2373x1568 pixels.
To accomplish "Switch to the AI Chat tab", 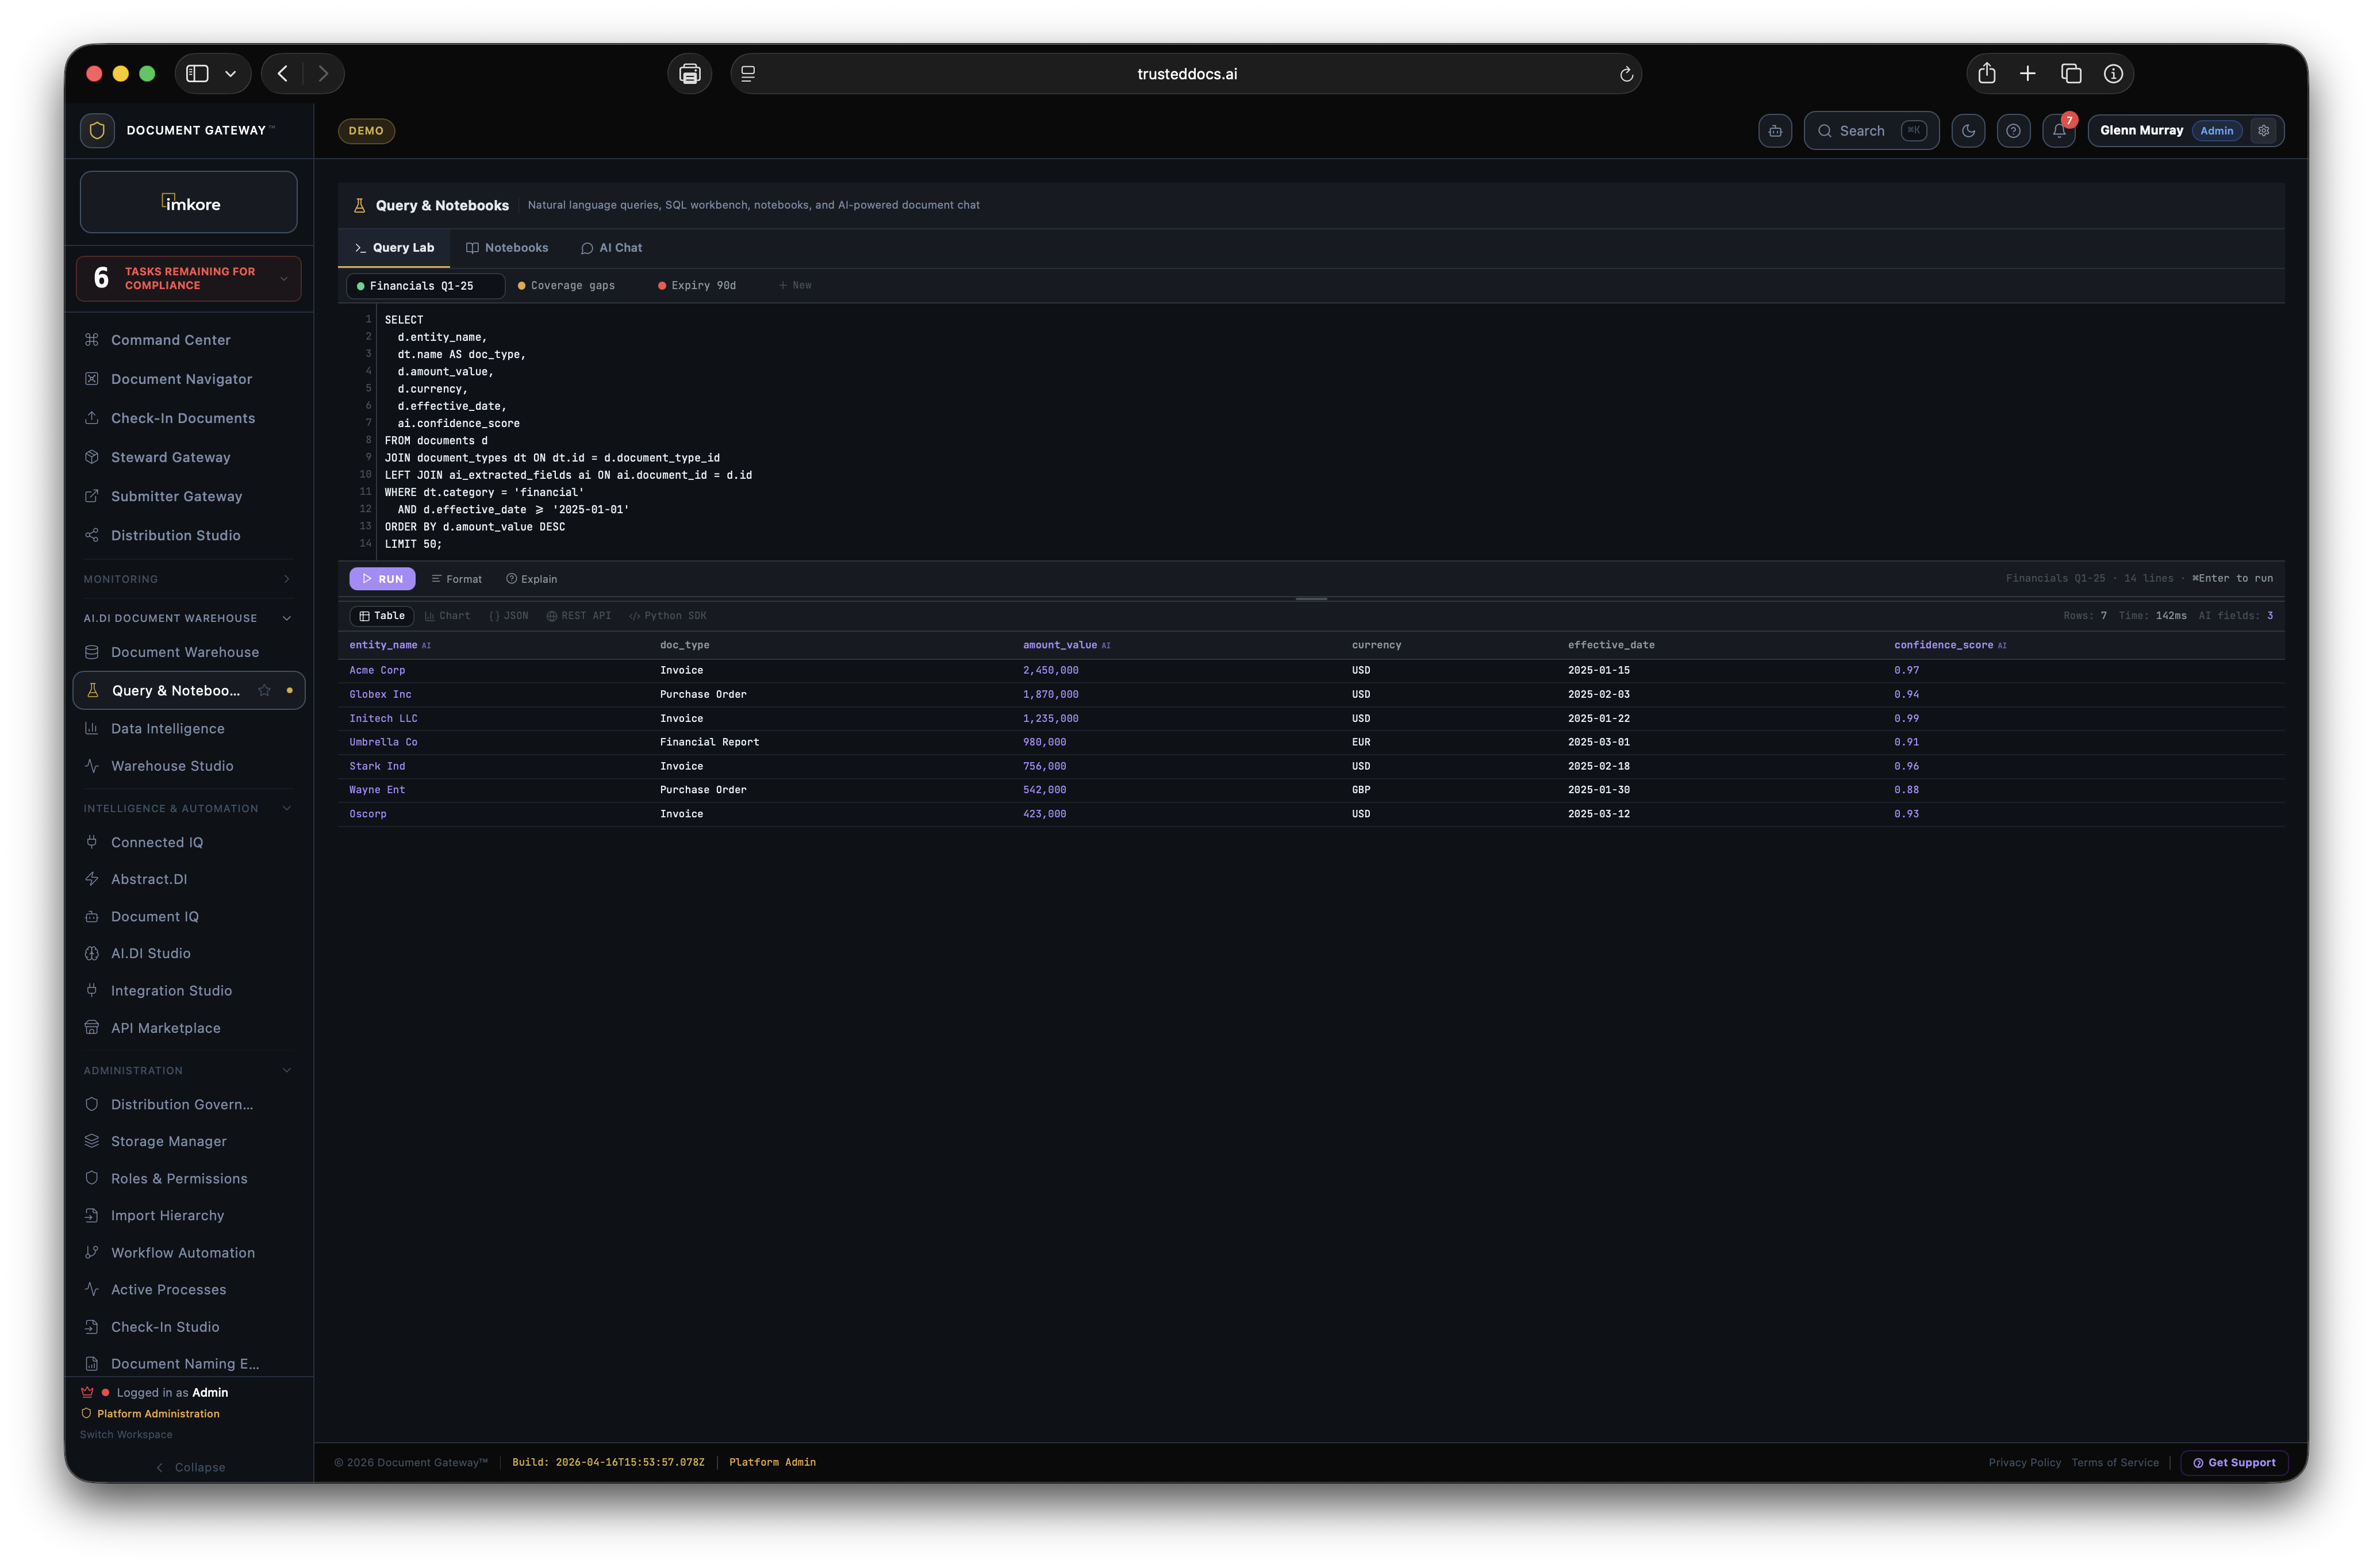I will (611, 248).
